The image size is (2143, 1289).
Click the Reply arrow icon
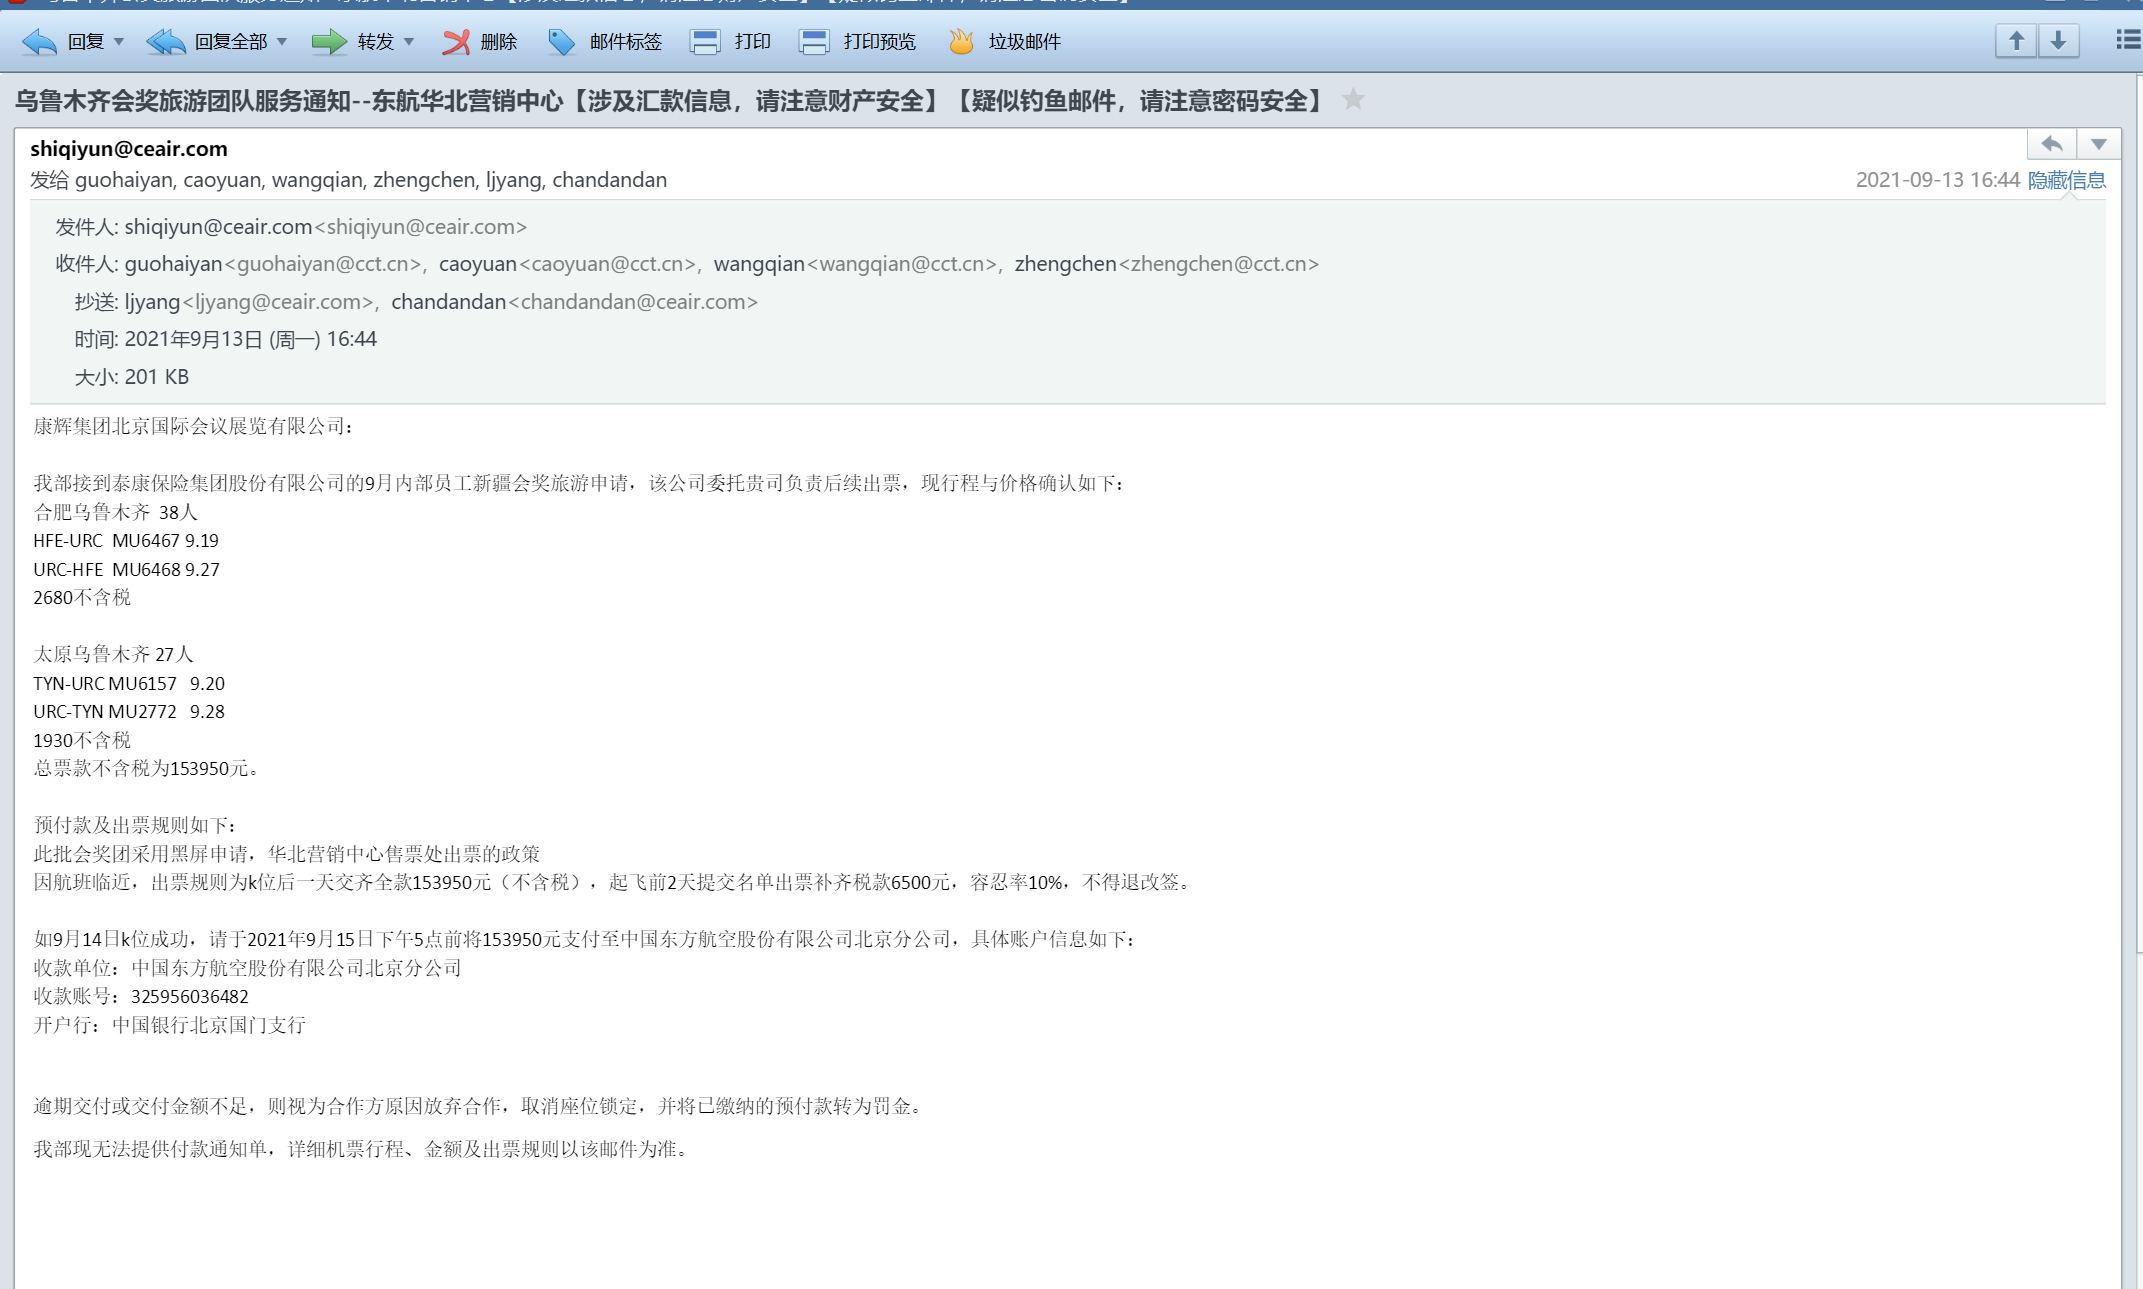pyautogui.click(x=40, y=41)
